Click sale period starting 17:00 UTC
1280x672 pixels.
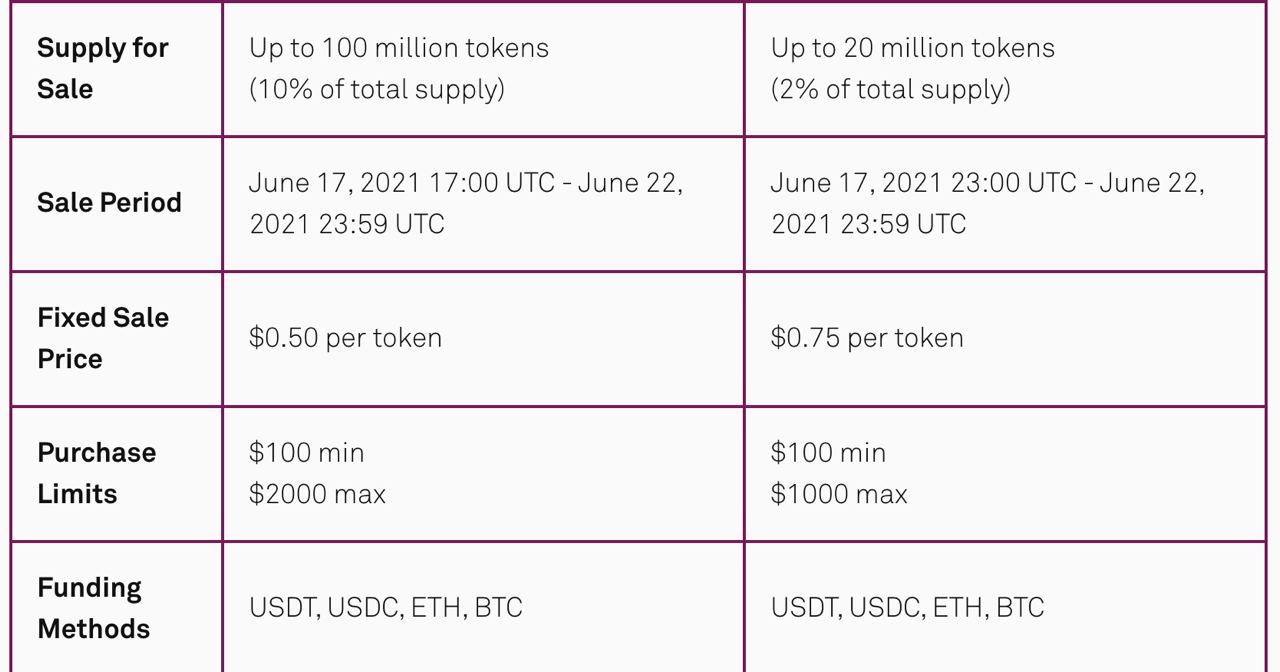click(466, 203)
